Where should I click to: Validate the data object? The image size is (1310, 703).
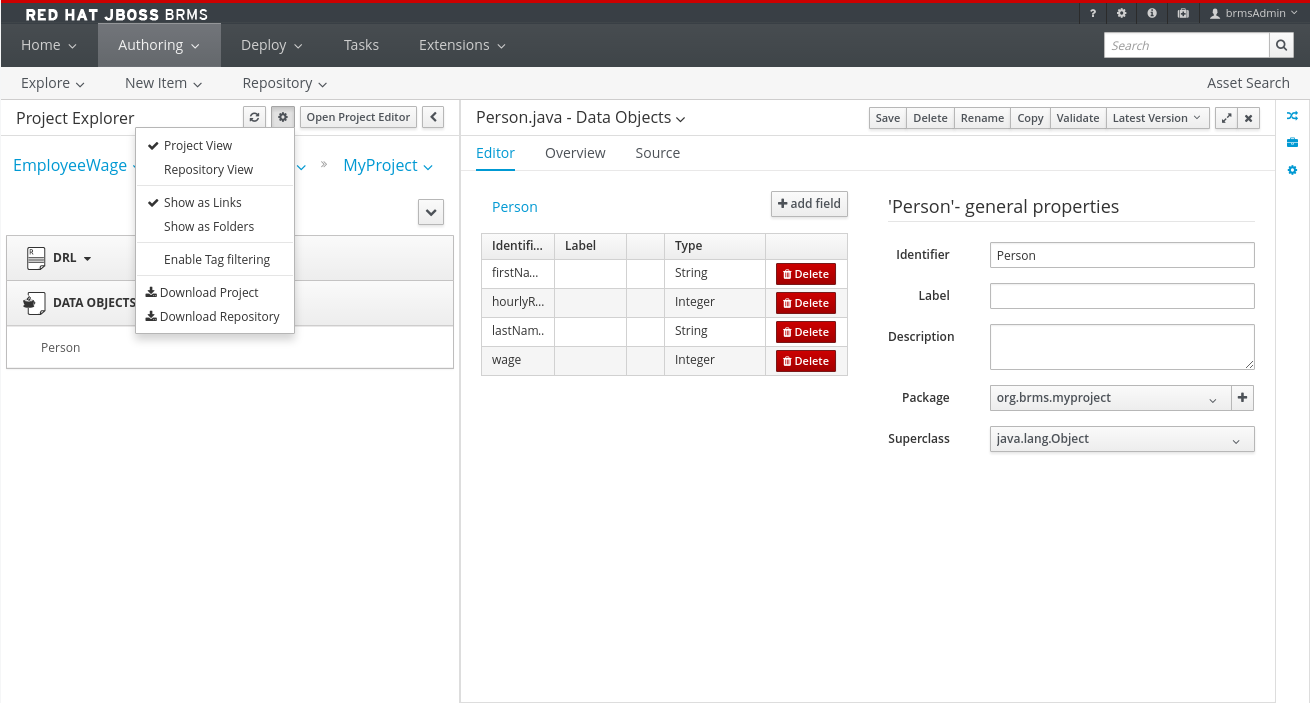(1078, 118)
